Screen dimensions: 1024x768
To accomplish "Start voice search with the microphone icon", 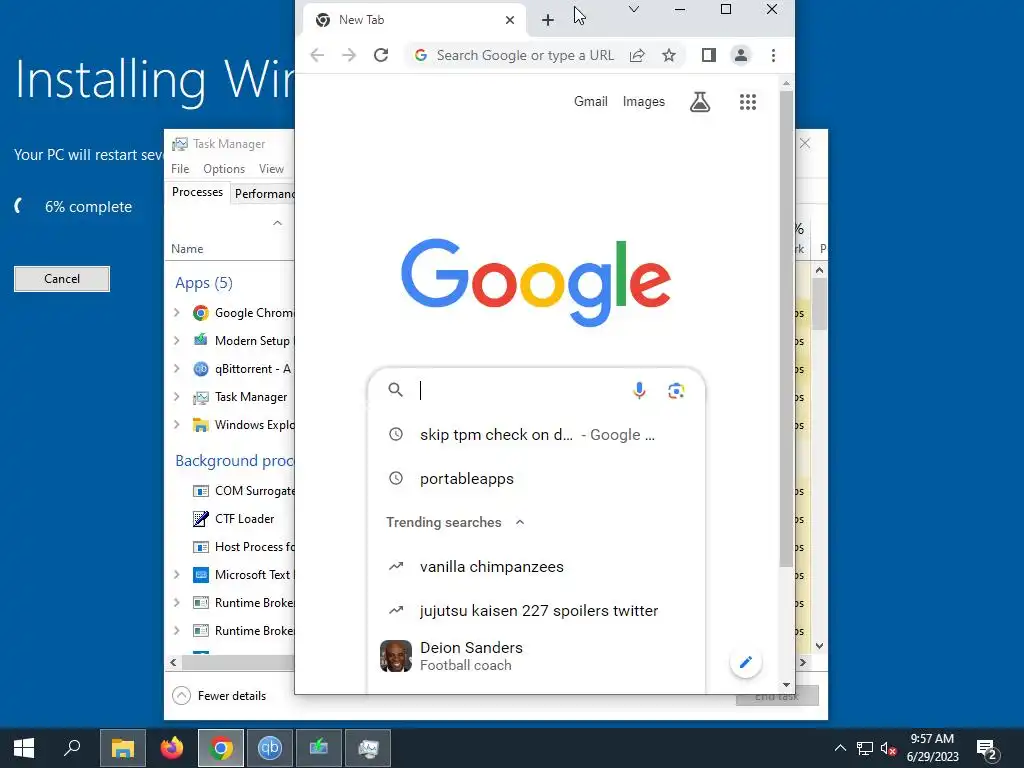I will (639, 391).
